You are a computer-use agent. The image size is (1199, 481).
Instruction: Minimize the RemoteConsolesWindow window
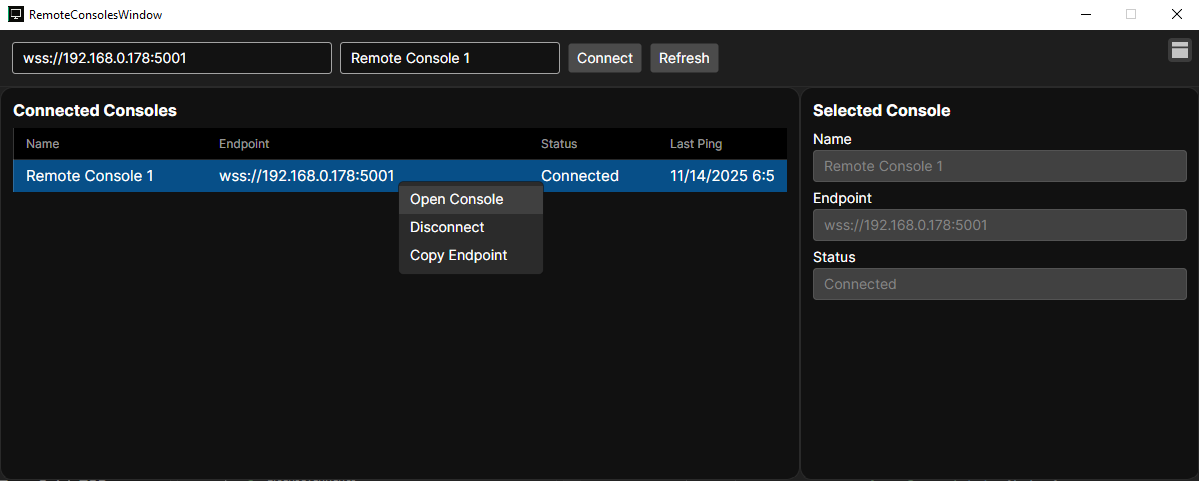pyautogui.click(x=1085, y=15)
